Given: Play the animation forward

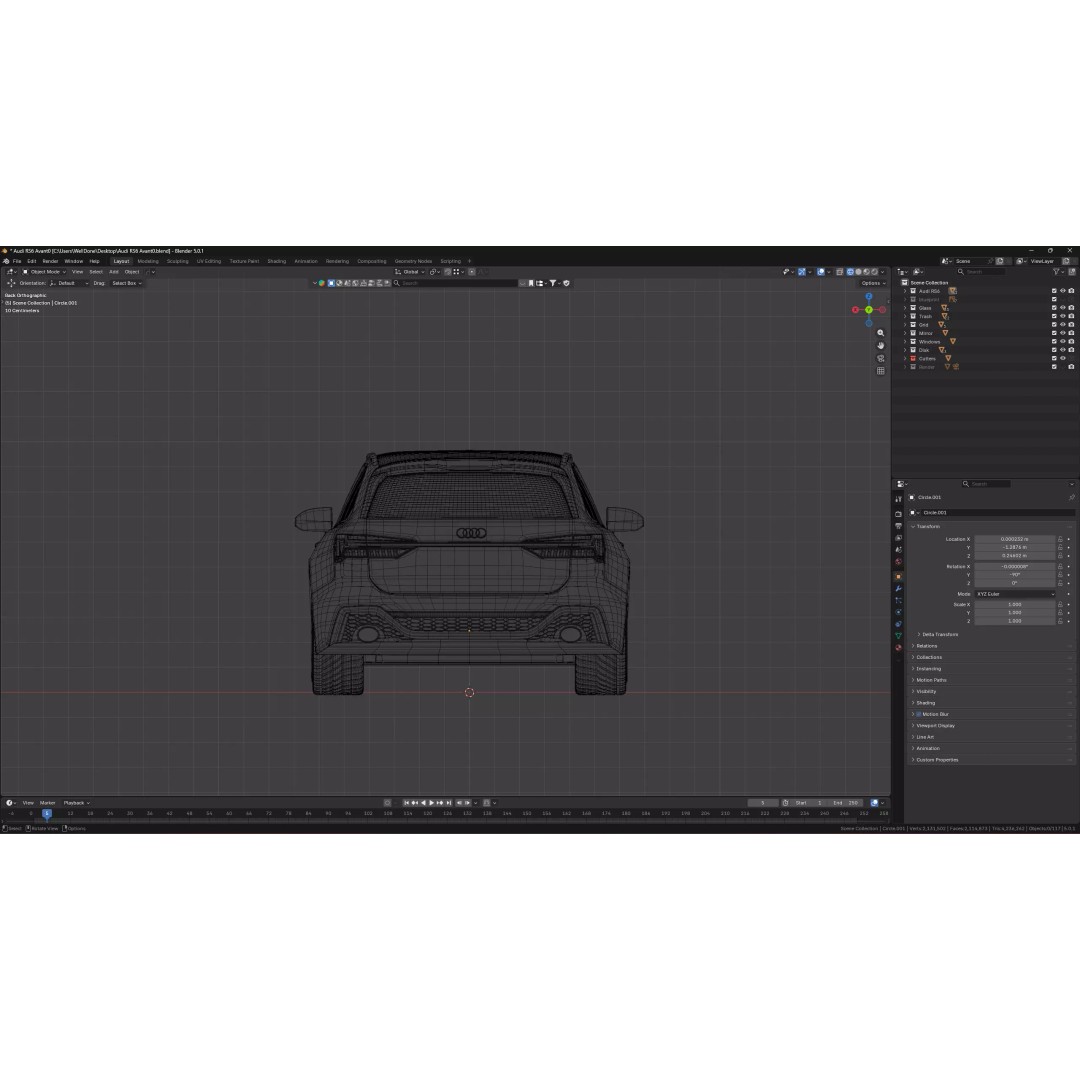Looking at the screenshot, I should 432,803.
